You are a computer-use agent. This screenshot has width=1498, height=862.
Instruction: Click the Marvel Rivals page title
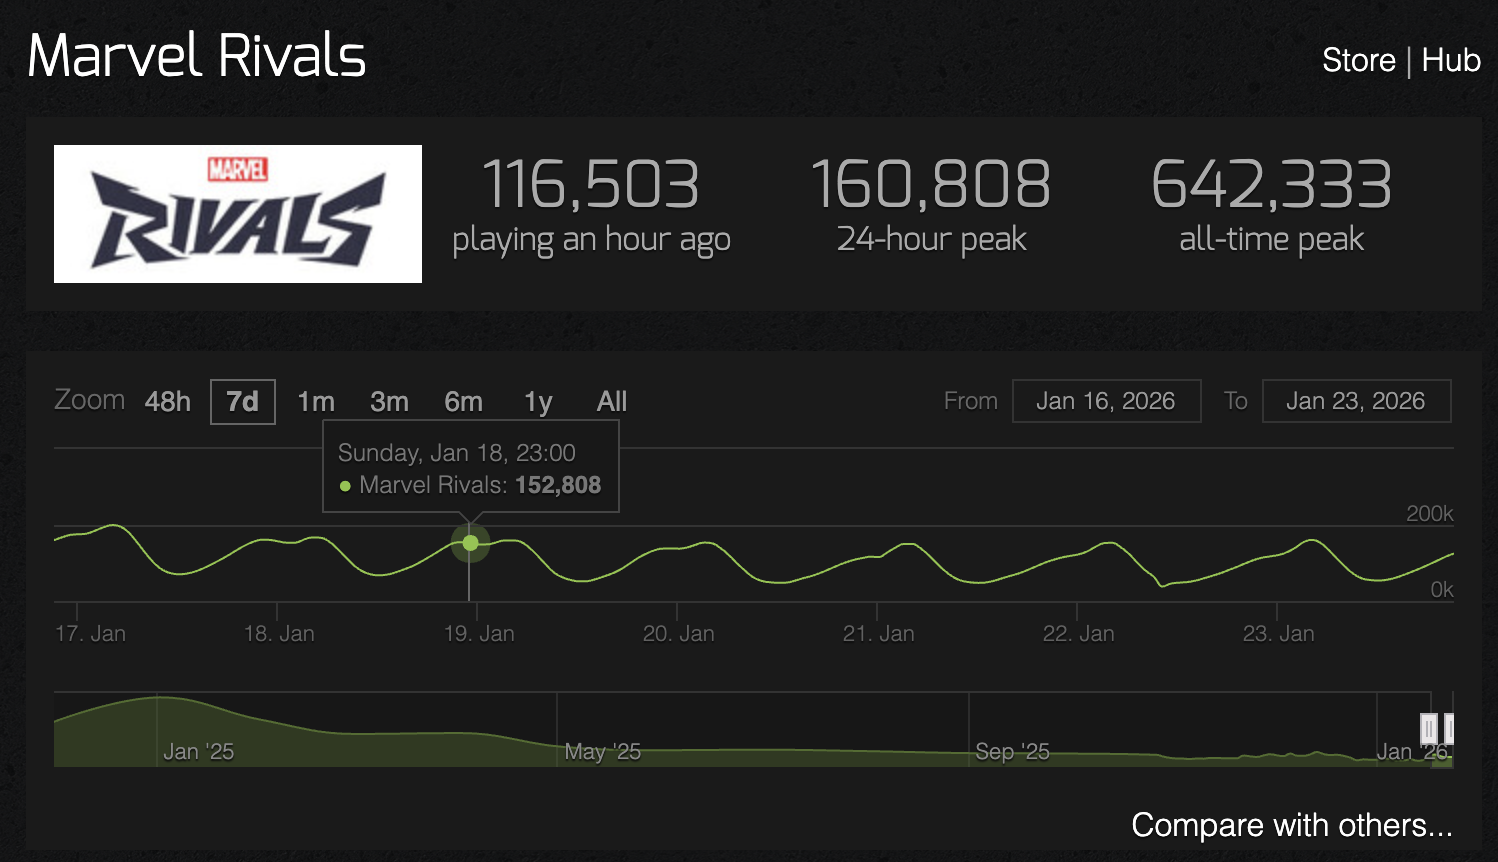197,56
